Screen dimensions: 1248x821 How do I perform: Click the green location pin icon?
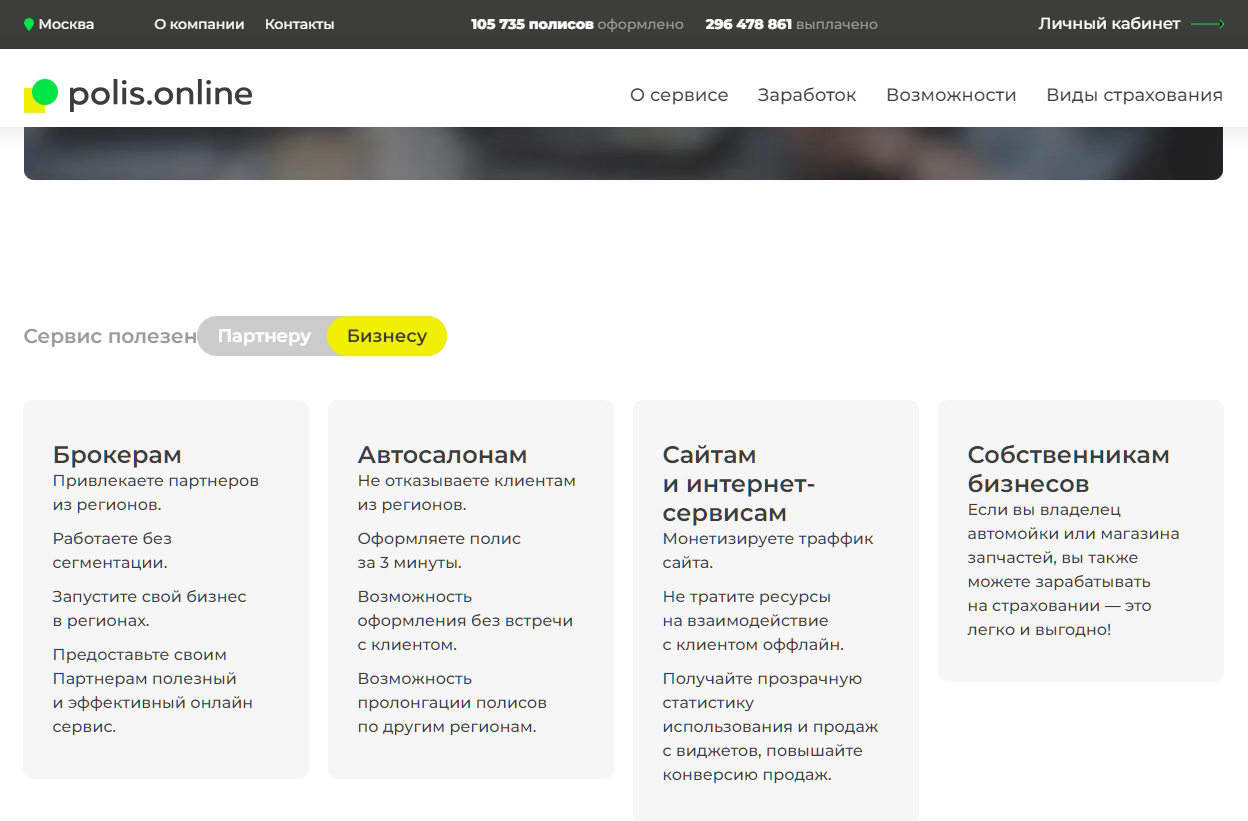coord(29,24)
